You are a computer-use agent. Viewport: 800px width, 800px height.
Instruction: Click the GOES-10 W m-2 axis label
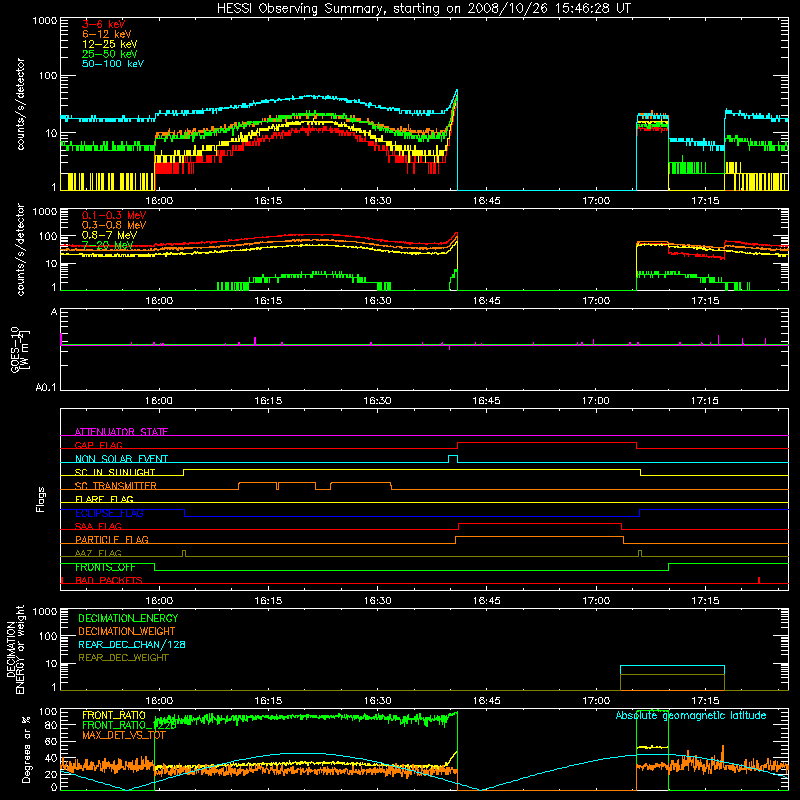click(20, 349)
